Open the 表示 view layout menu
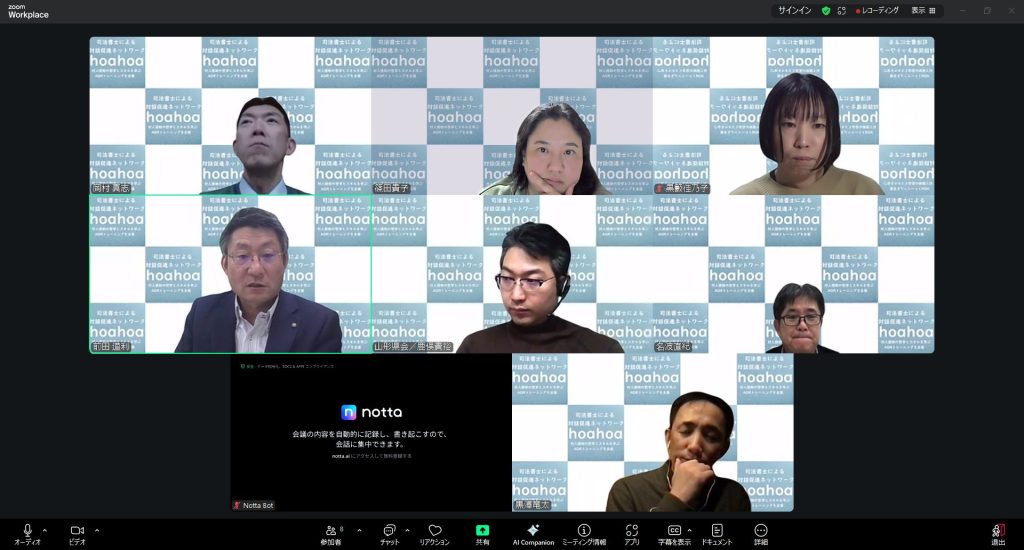Viewport: 1024px width, 550px height. pos(924,10)
